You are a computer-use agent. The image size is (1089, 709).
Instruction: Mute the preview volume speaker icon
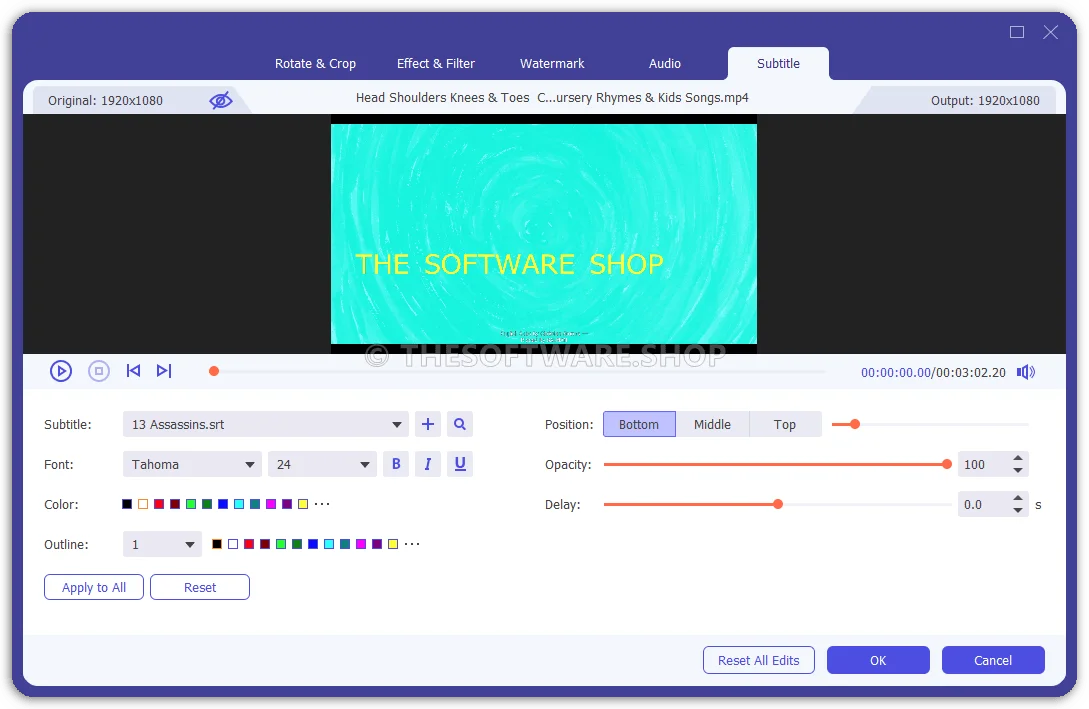(1026, 372)
